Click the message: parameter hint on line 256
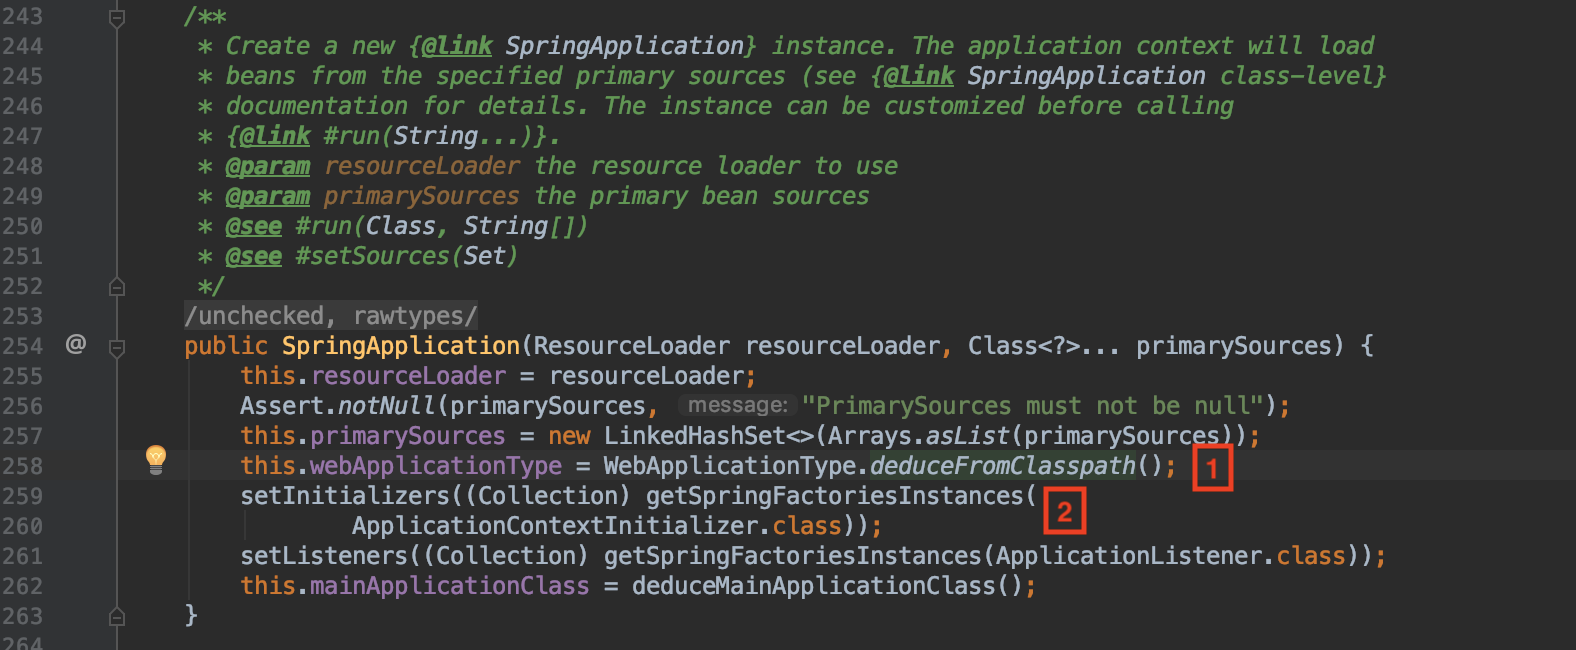This screenshot has width=1576, height=650. [738, 405]
